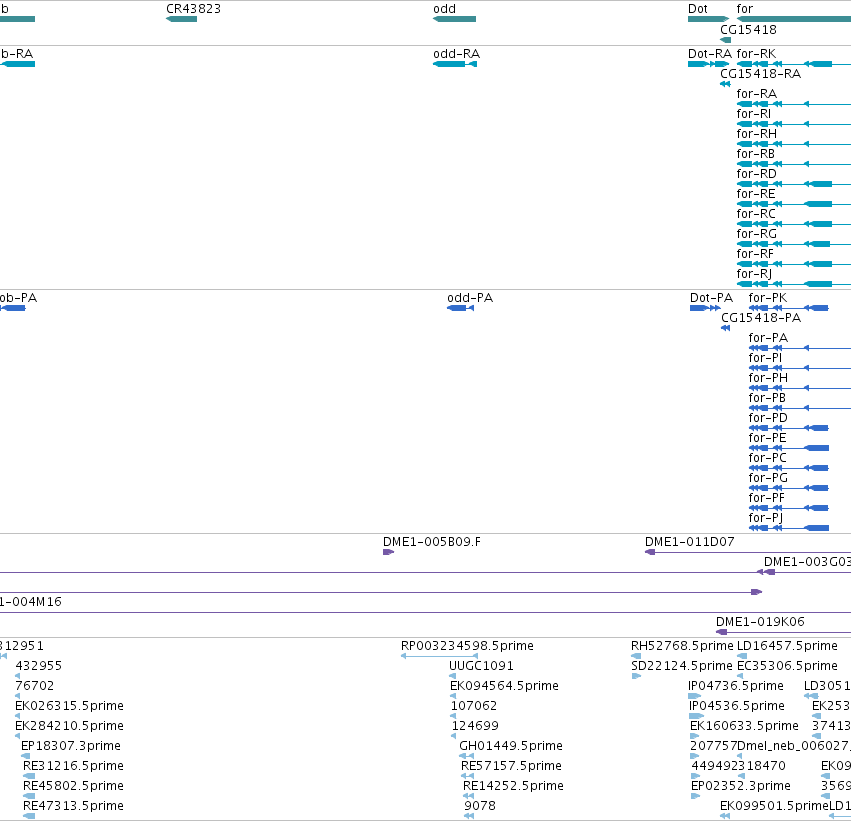Screen dimensions: 851x821
Task: Select the for-RD transcript
Action: pos(793,184)
